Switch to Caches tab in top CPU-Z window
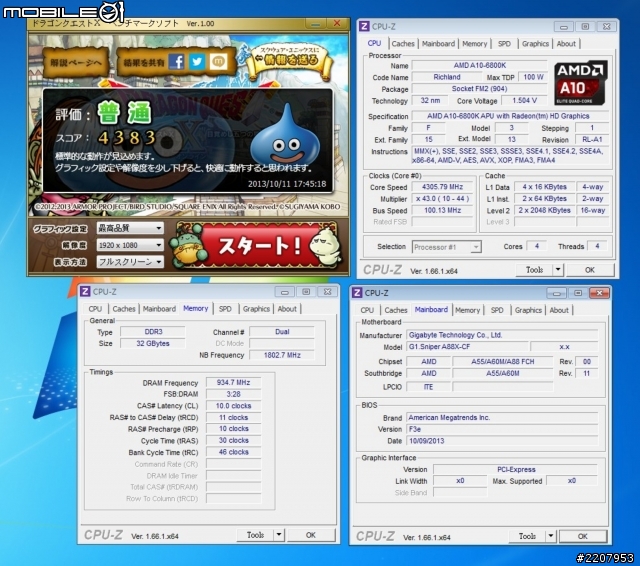Image resolution: width=640 pixels, height=566 pixels. [x=403, y=44]
